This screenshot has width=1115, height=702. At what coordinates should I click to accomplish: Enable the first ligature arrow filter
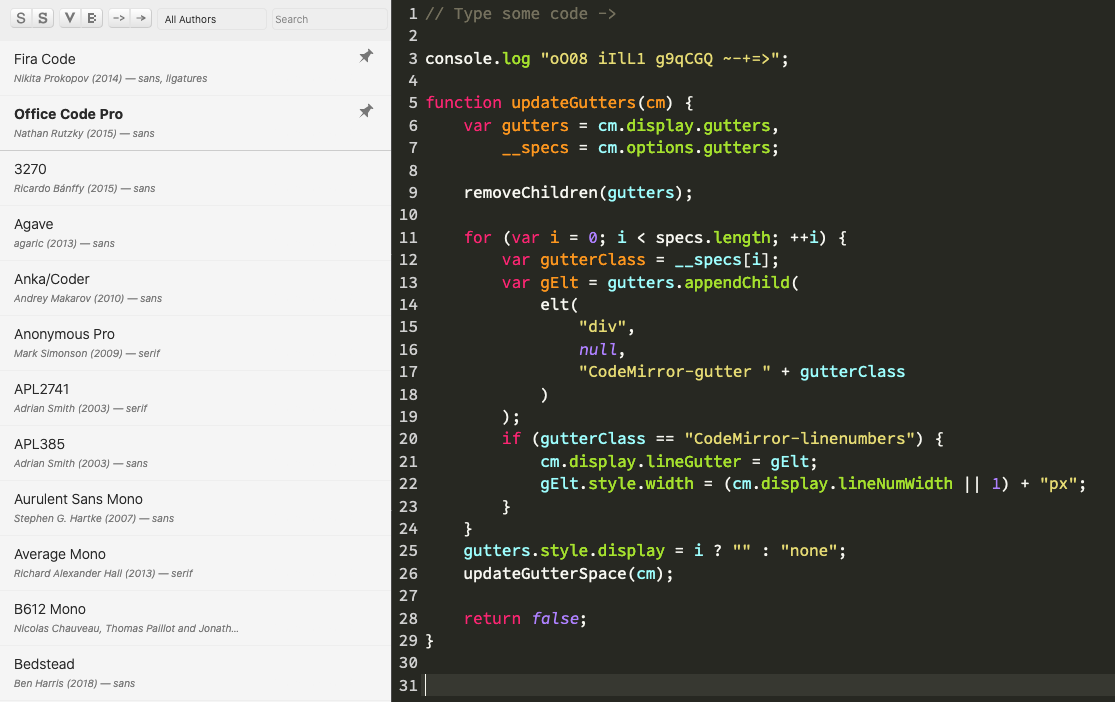[x=116, y=17]
